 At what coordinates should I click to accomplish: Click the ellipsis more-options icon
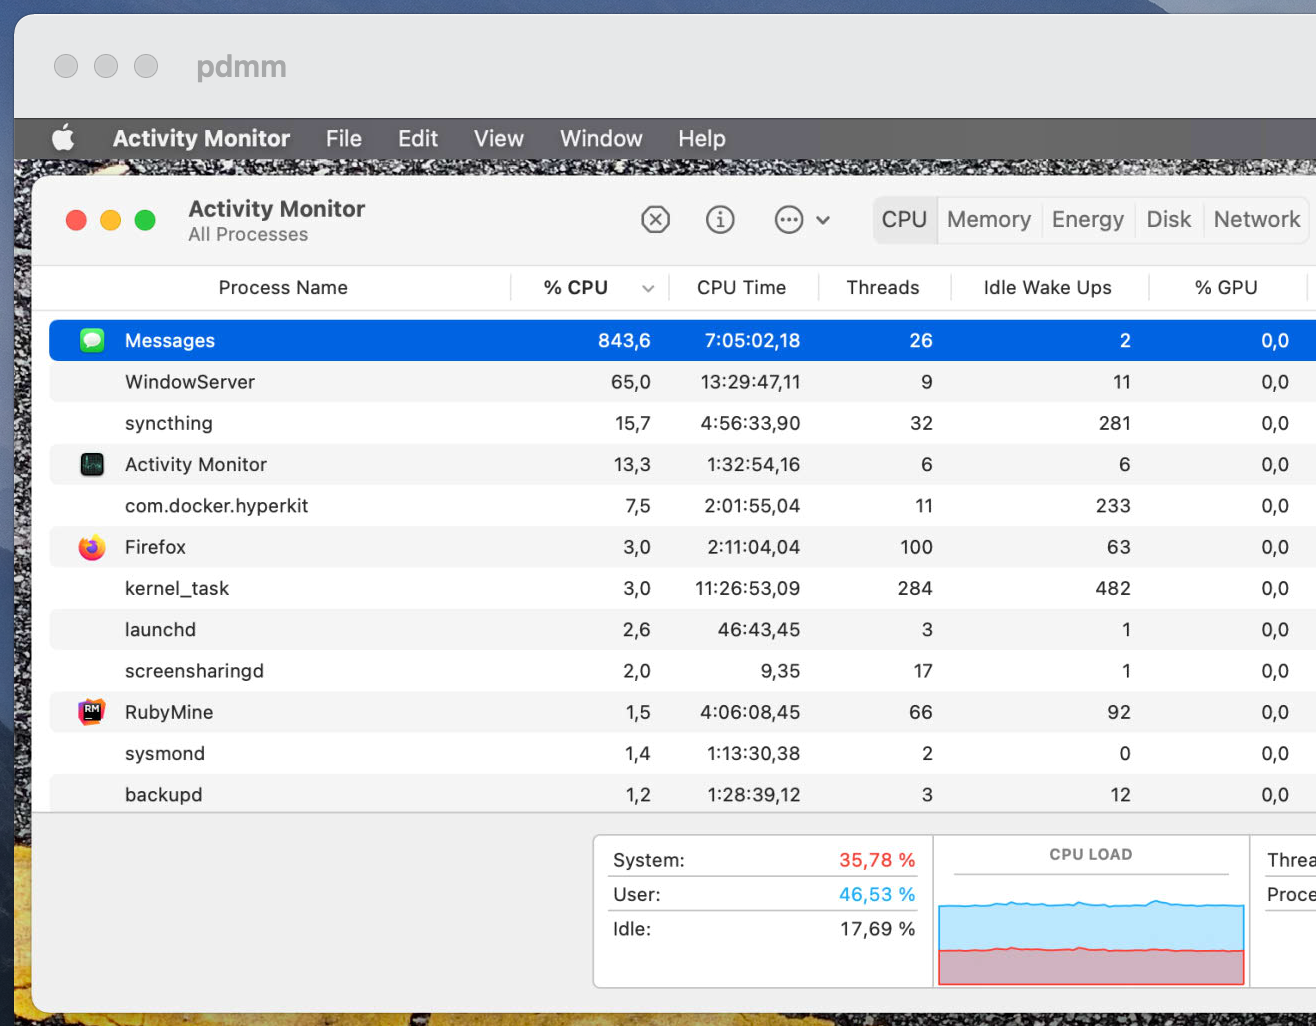coord(789,219)
